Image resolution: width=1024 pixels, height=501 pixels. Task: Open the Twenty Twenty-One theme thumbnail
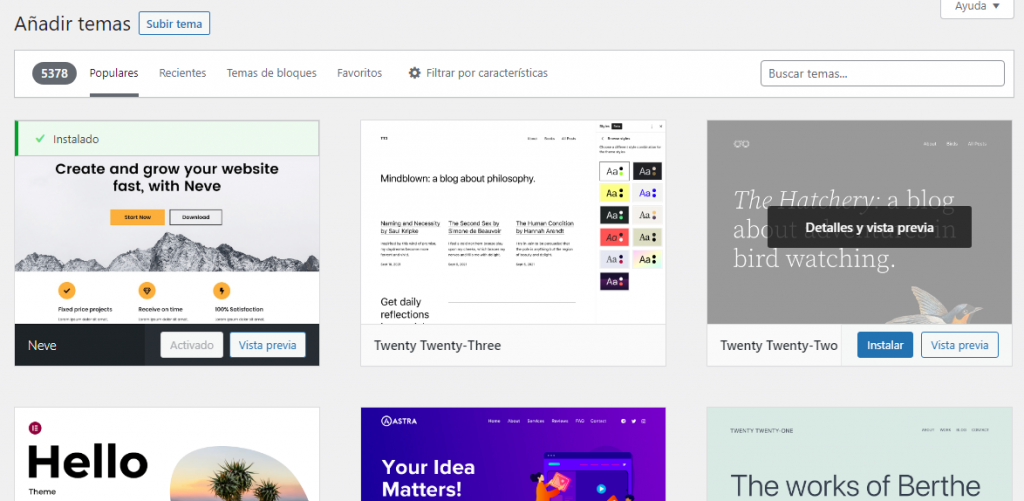click(859, 454)
